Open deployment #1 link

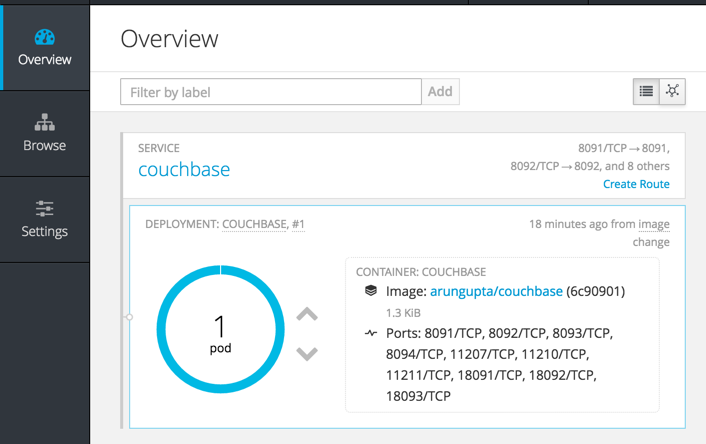coord(298,225)
